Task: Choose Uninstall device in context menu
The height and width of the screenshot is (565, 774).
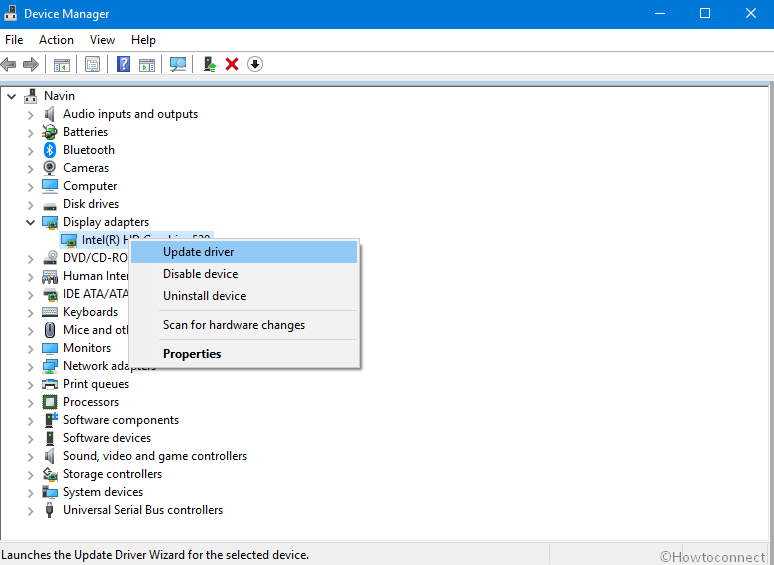Action: point(244,296)
